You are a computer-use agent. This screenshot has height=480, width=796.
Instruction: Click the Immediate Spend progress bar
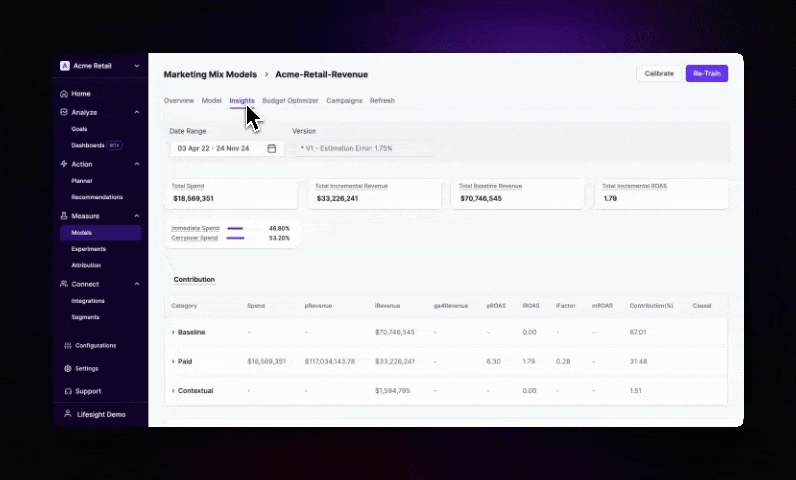[235, 228]
